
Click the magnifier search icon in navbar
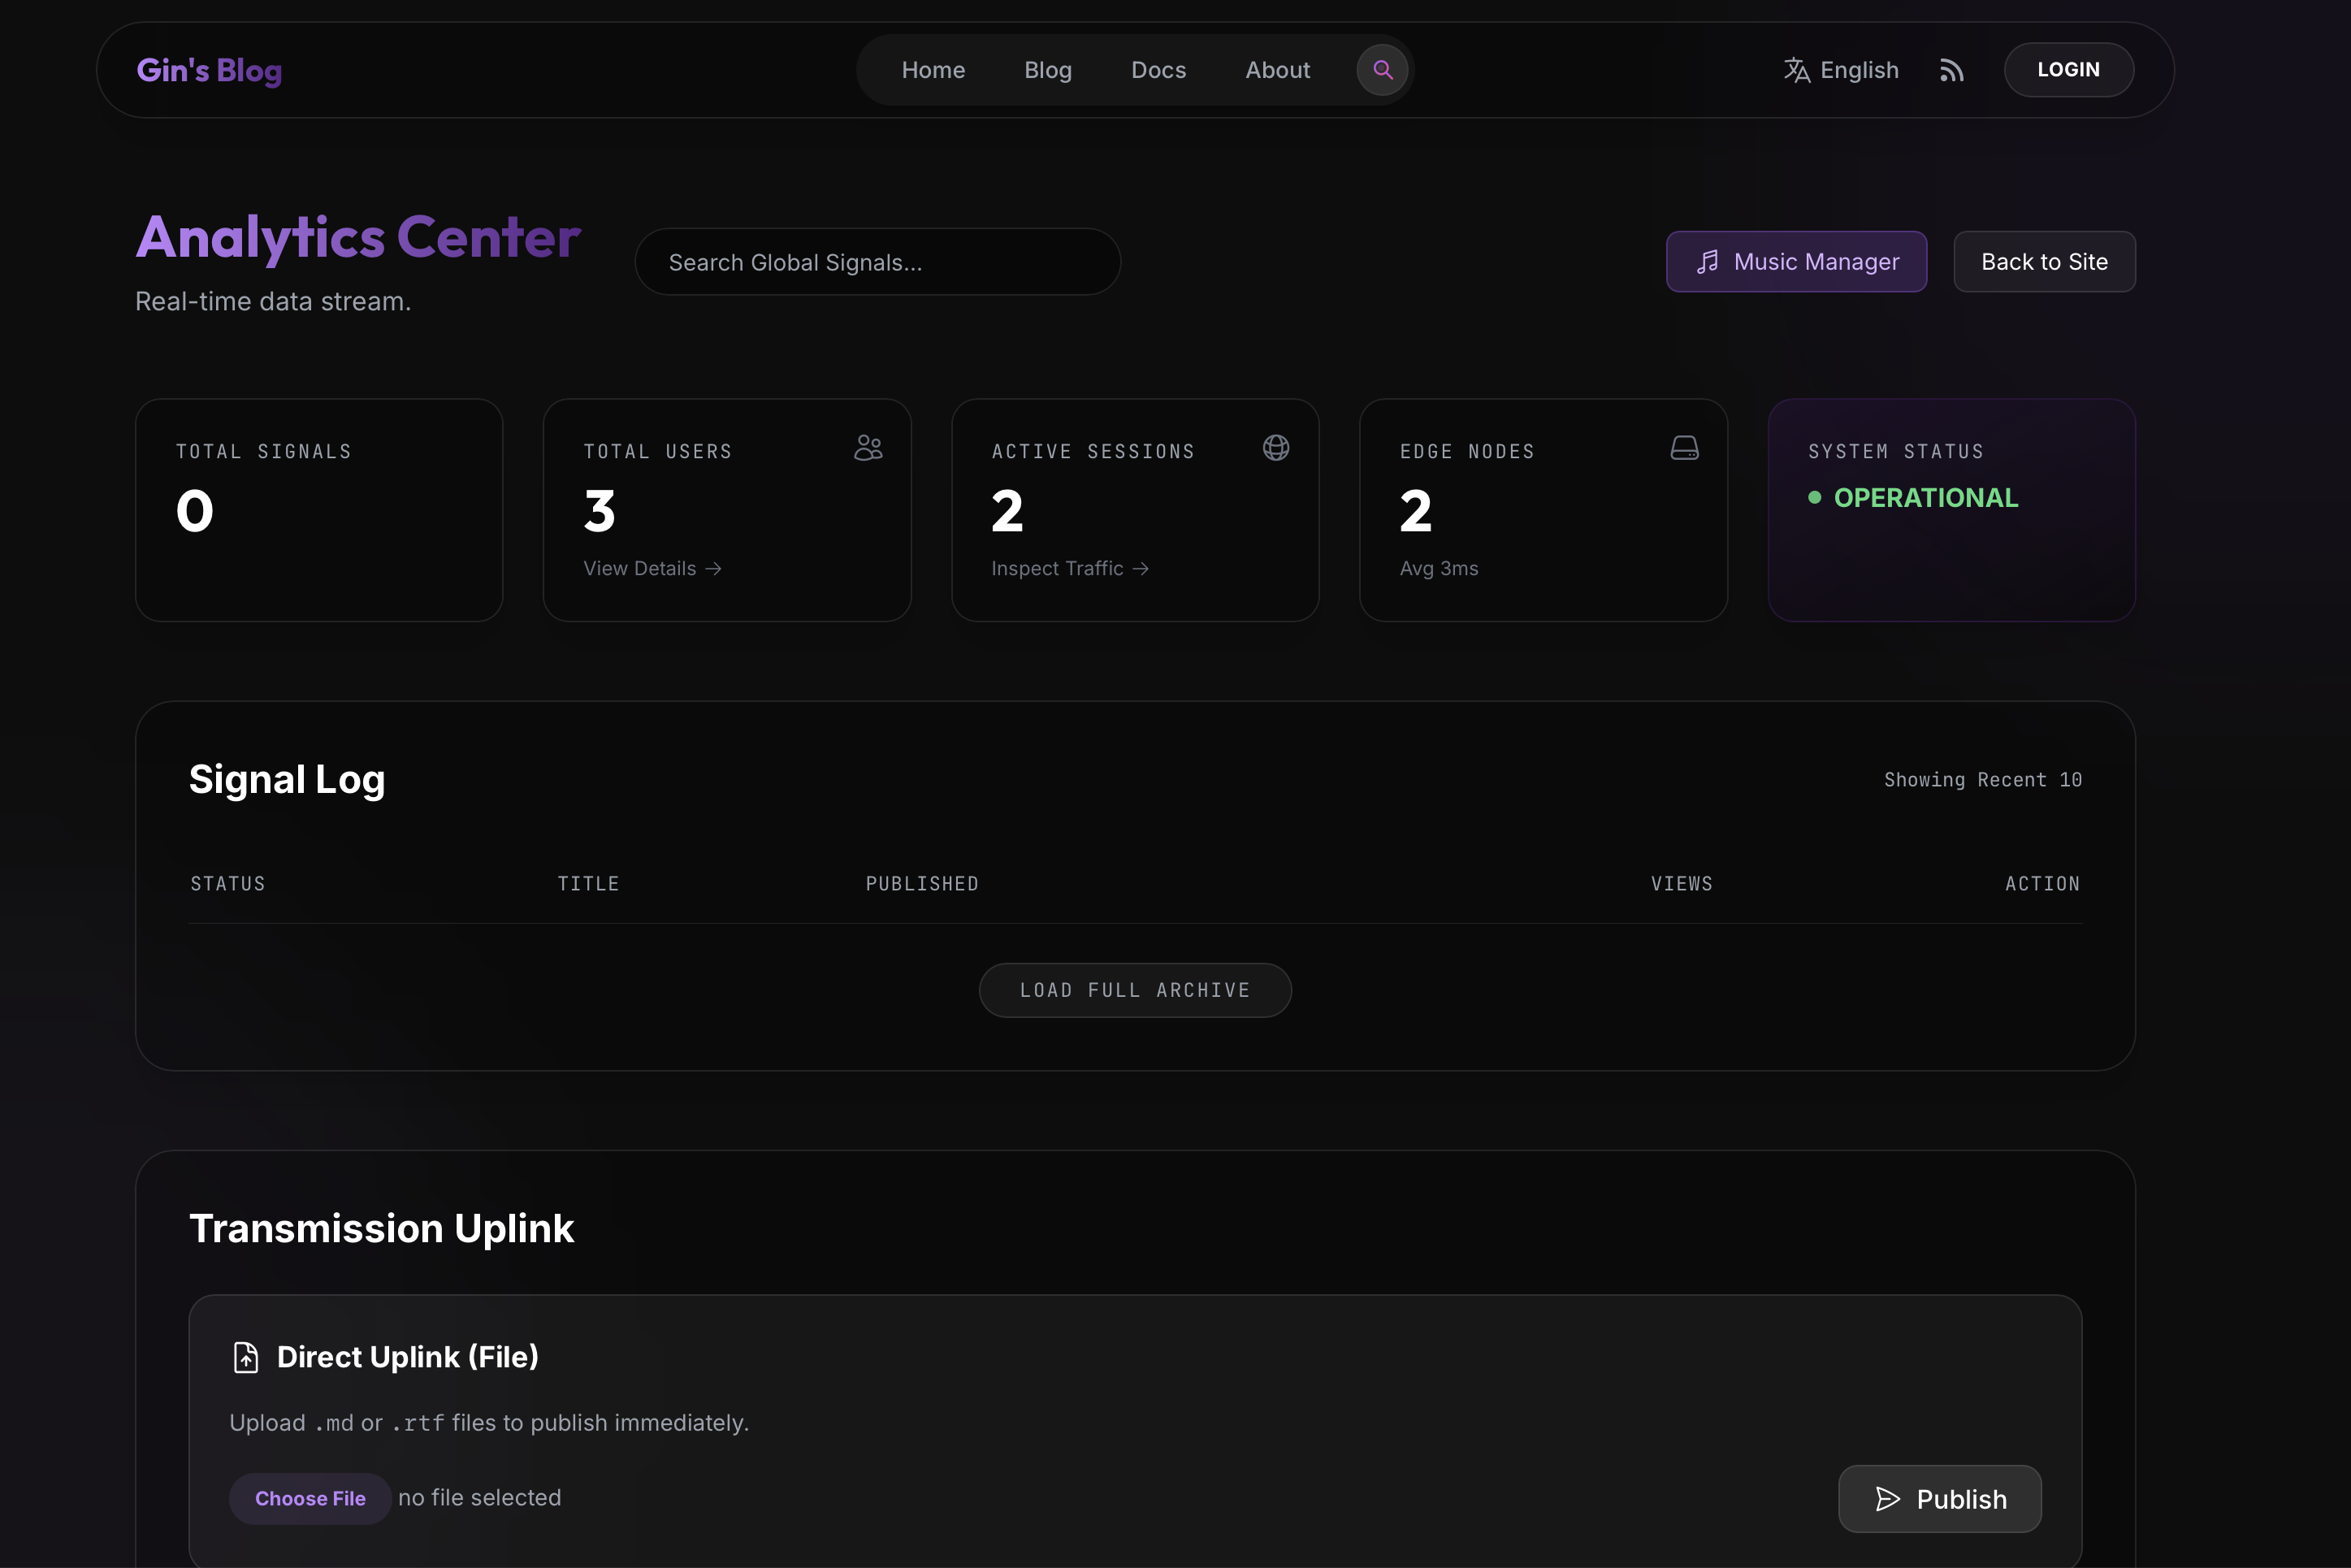(1382, 70)
